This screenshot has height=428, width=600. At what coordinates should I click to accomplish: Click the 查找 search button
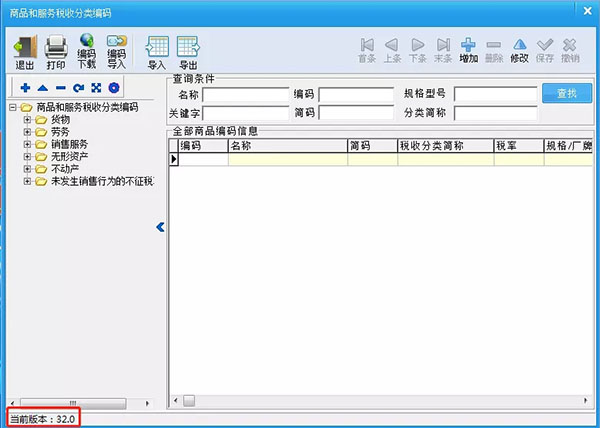[x=567, y=93]
